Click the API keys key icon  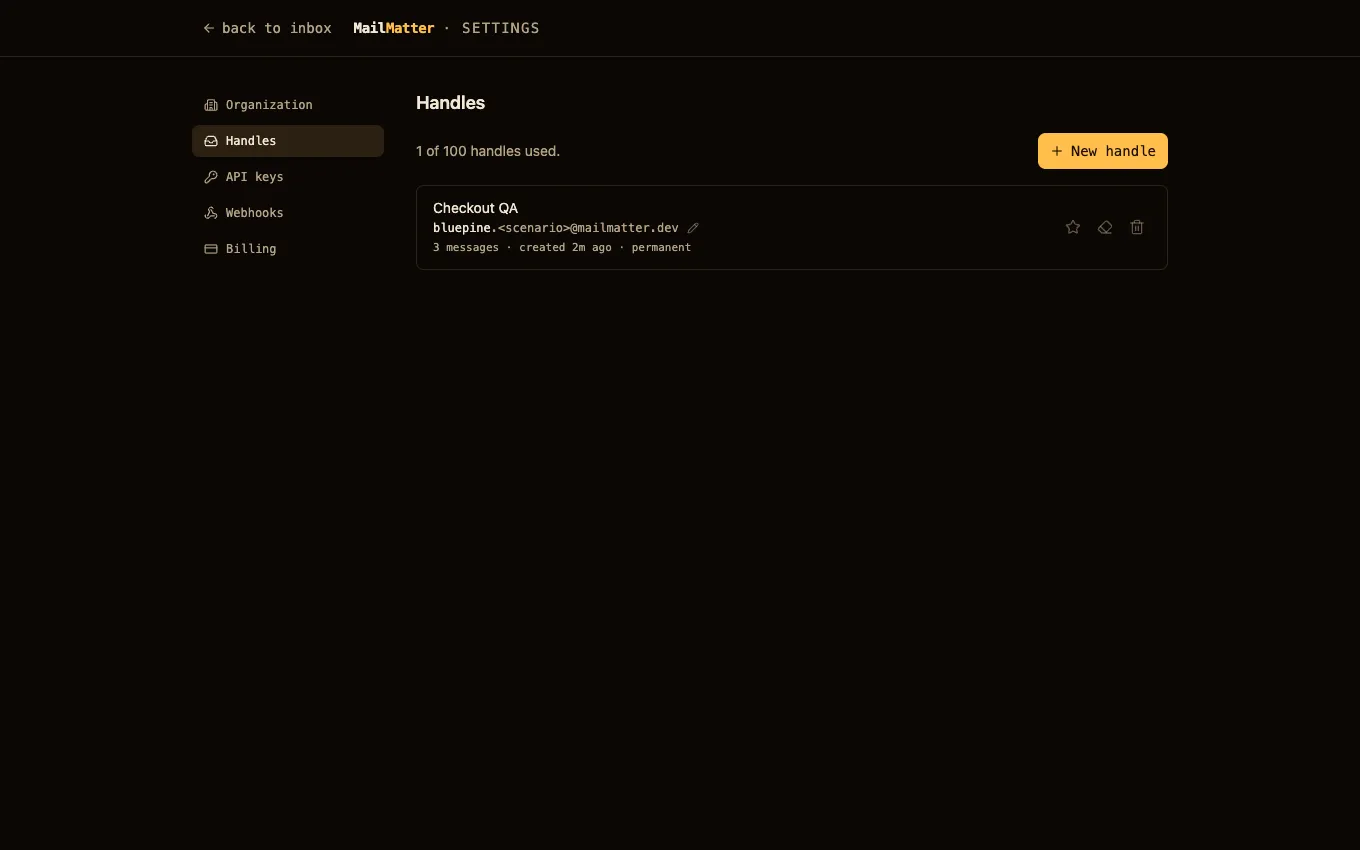point(211,177)
